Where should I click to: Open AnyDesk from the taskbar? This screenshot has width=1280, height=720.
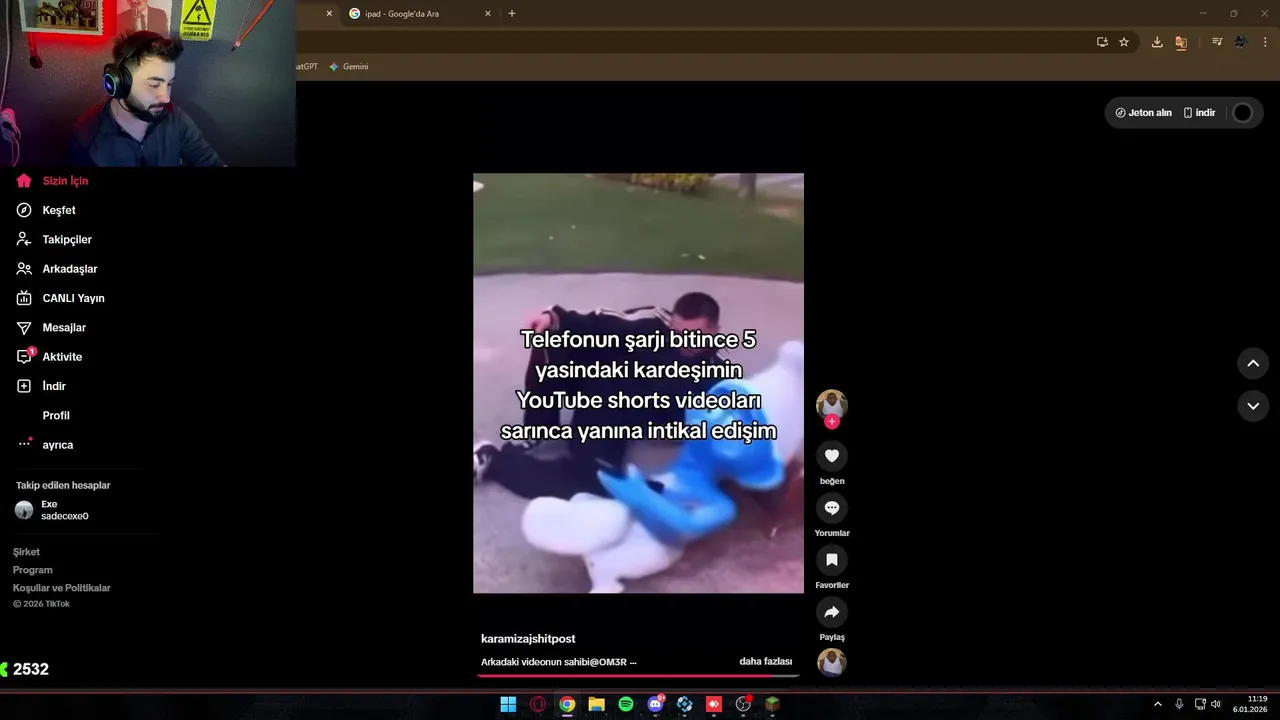(x=714, y=704)
